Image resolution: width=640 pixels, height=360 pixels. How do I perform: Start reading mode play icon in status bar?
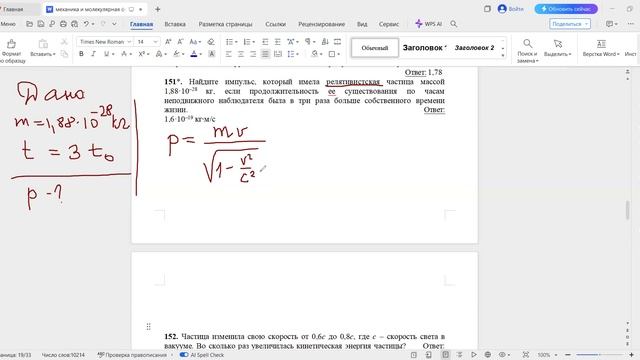(473, 355)
